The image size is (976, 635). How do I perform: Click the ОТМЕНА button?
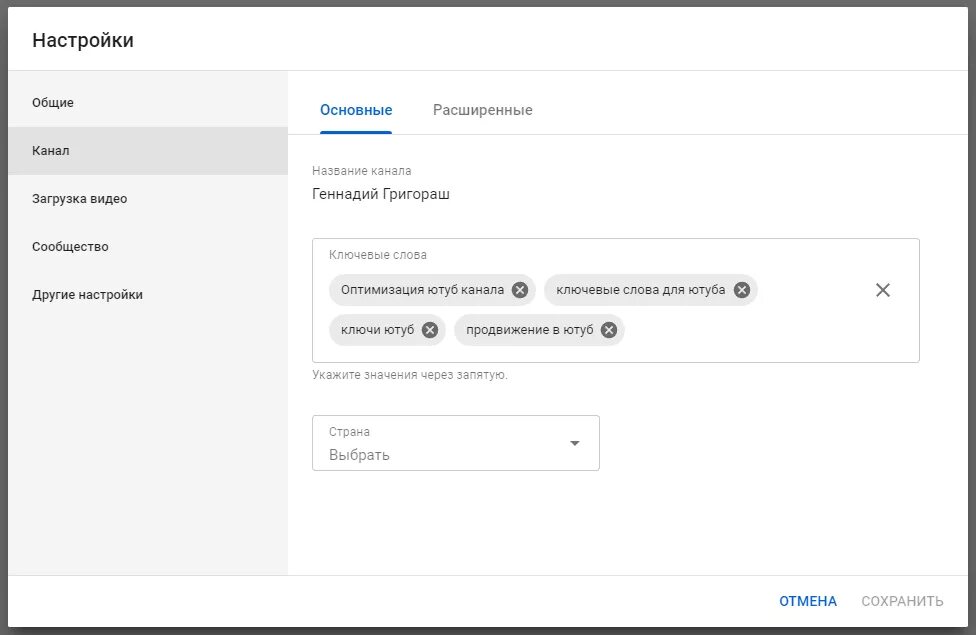click(808, 601)
